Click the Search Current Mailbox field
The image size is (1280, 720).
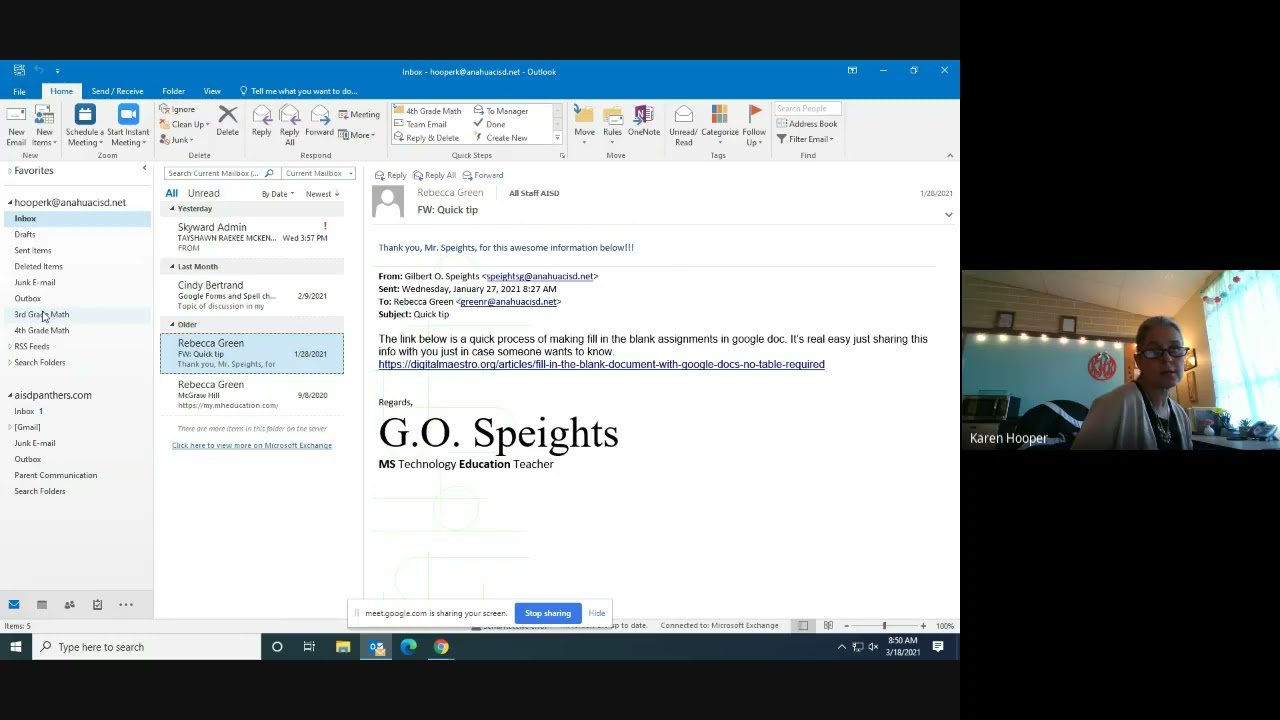click(x=213, y=173)
